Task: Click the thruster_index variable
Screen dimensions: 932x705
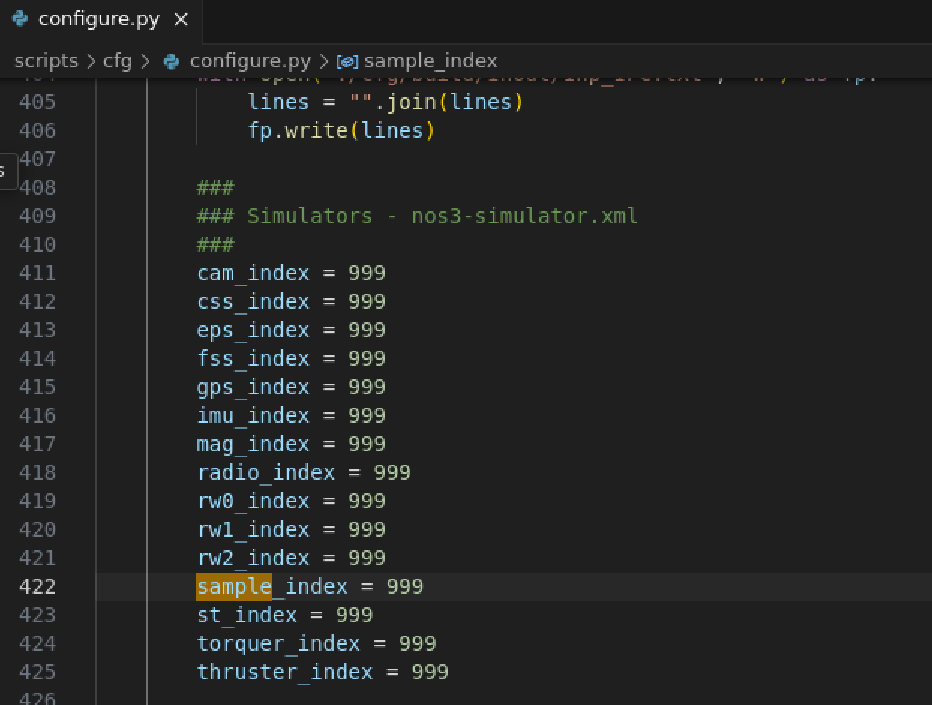Action: [285, 672]
